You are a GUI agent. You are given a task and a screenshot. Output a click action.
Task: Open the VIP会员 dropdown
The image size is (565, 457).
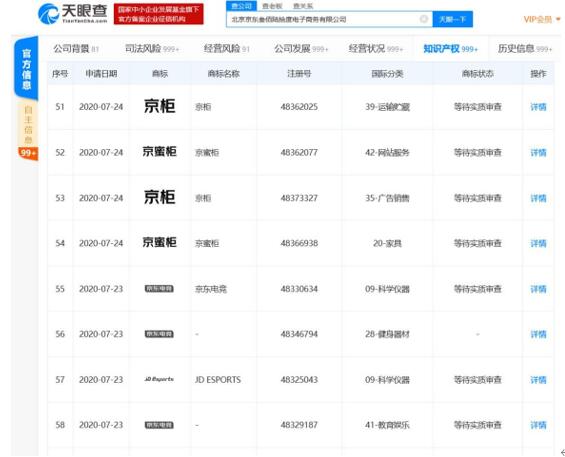[542, 19]
